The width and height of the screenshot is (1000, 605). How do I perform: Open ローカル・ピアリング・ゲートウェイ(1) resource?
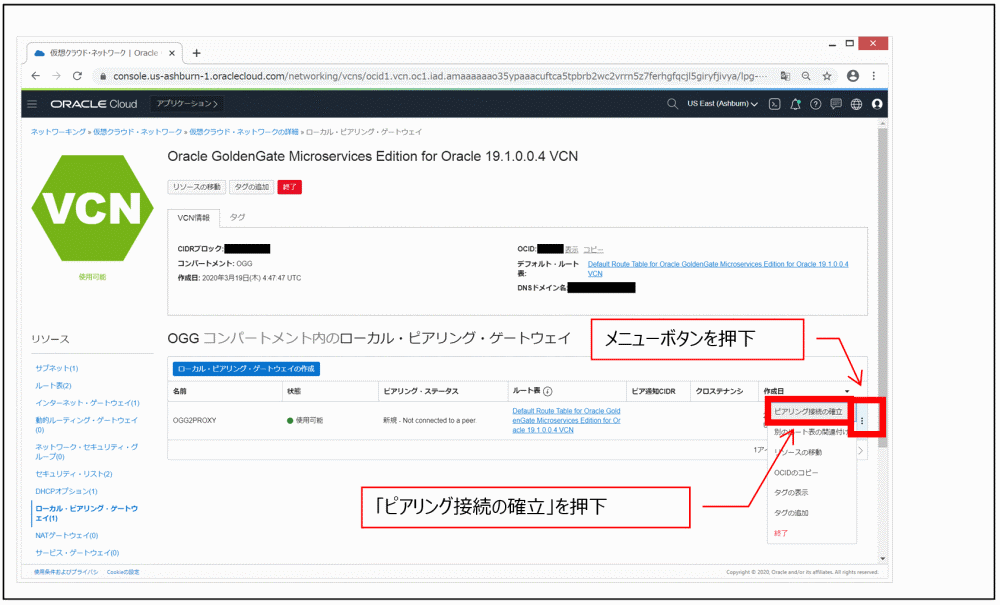click(x=86, y=513)
